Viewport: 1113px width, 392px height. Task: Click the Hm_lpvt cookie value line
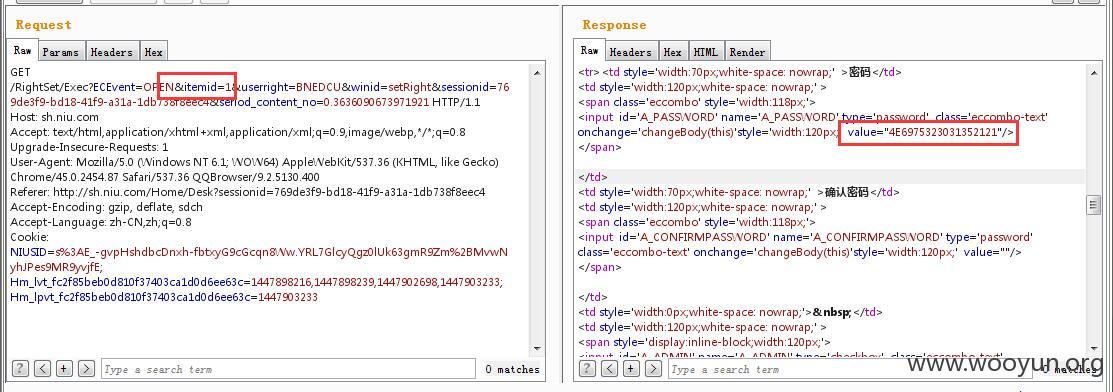[x=164, y=297]
